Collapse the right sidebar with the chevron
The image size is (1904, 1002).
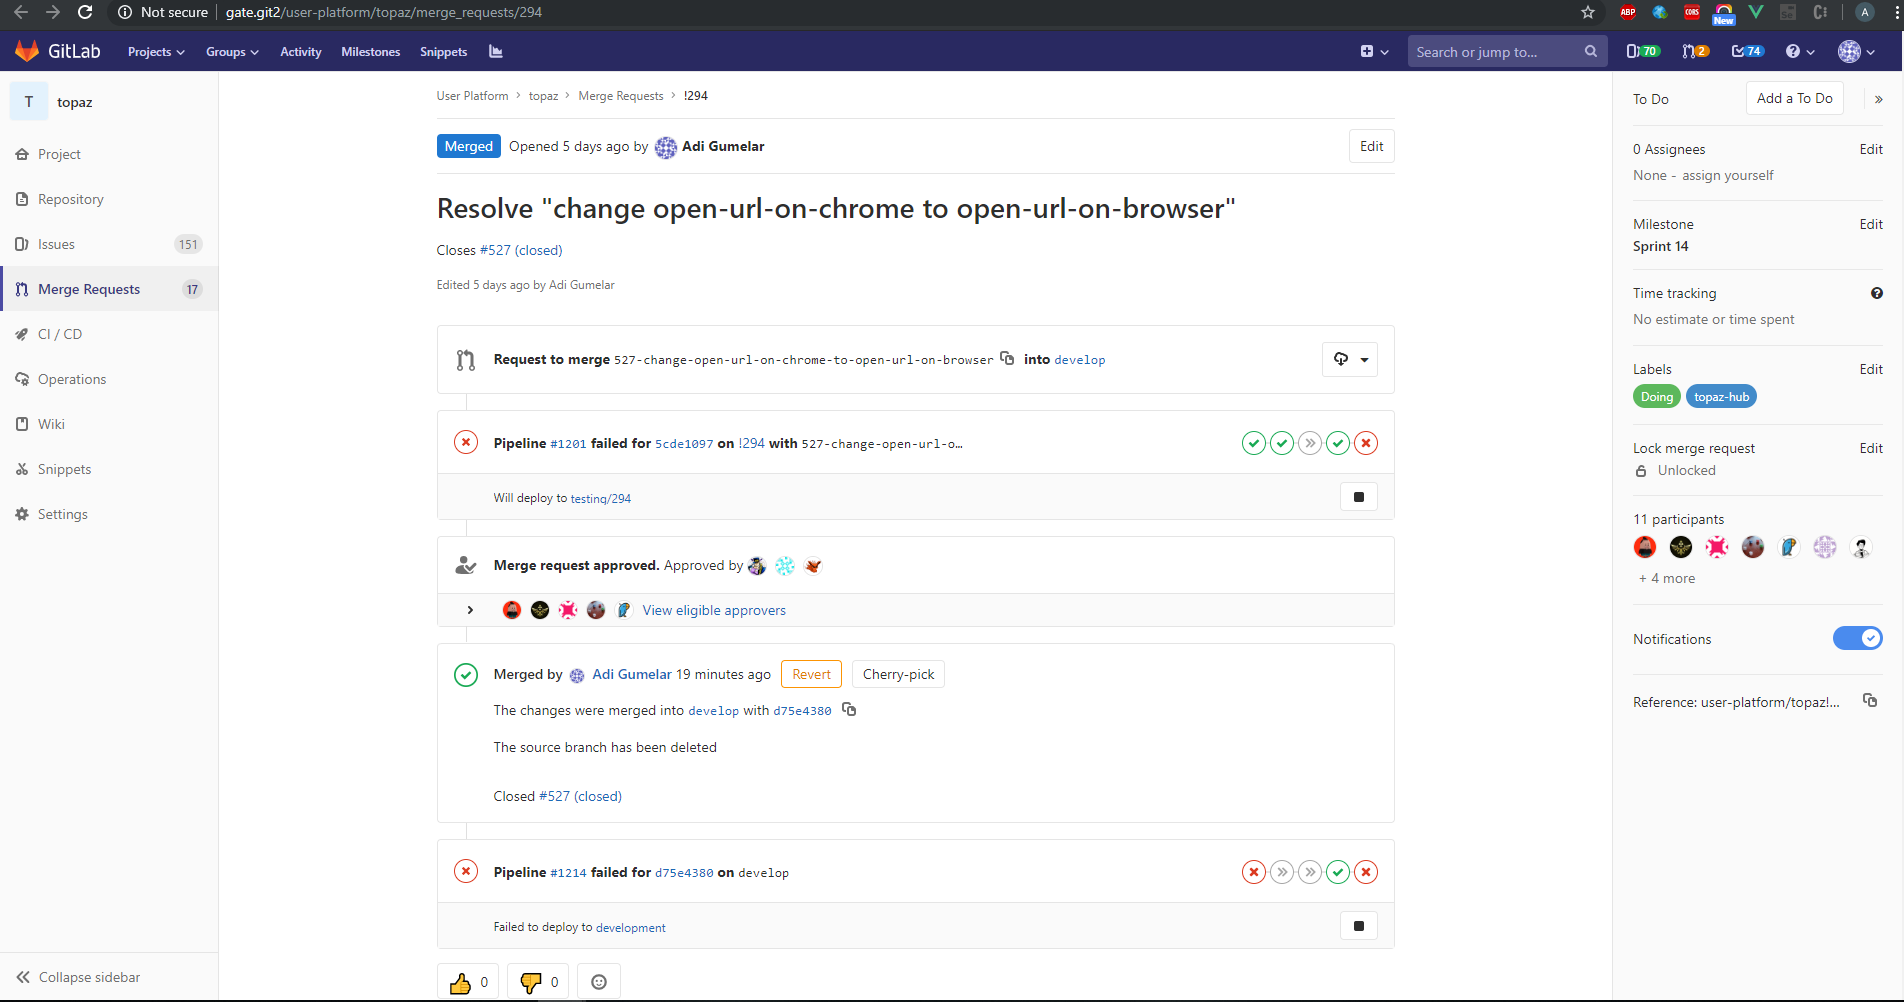(1879, 99)
